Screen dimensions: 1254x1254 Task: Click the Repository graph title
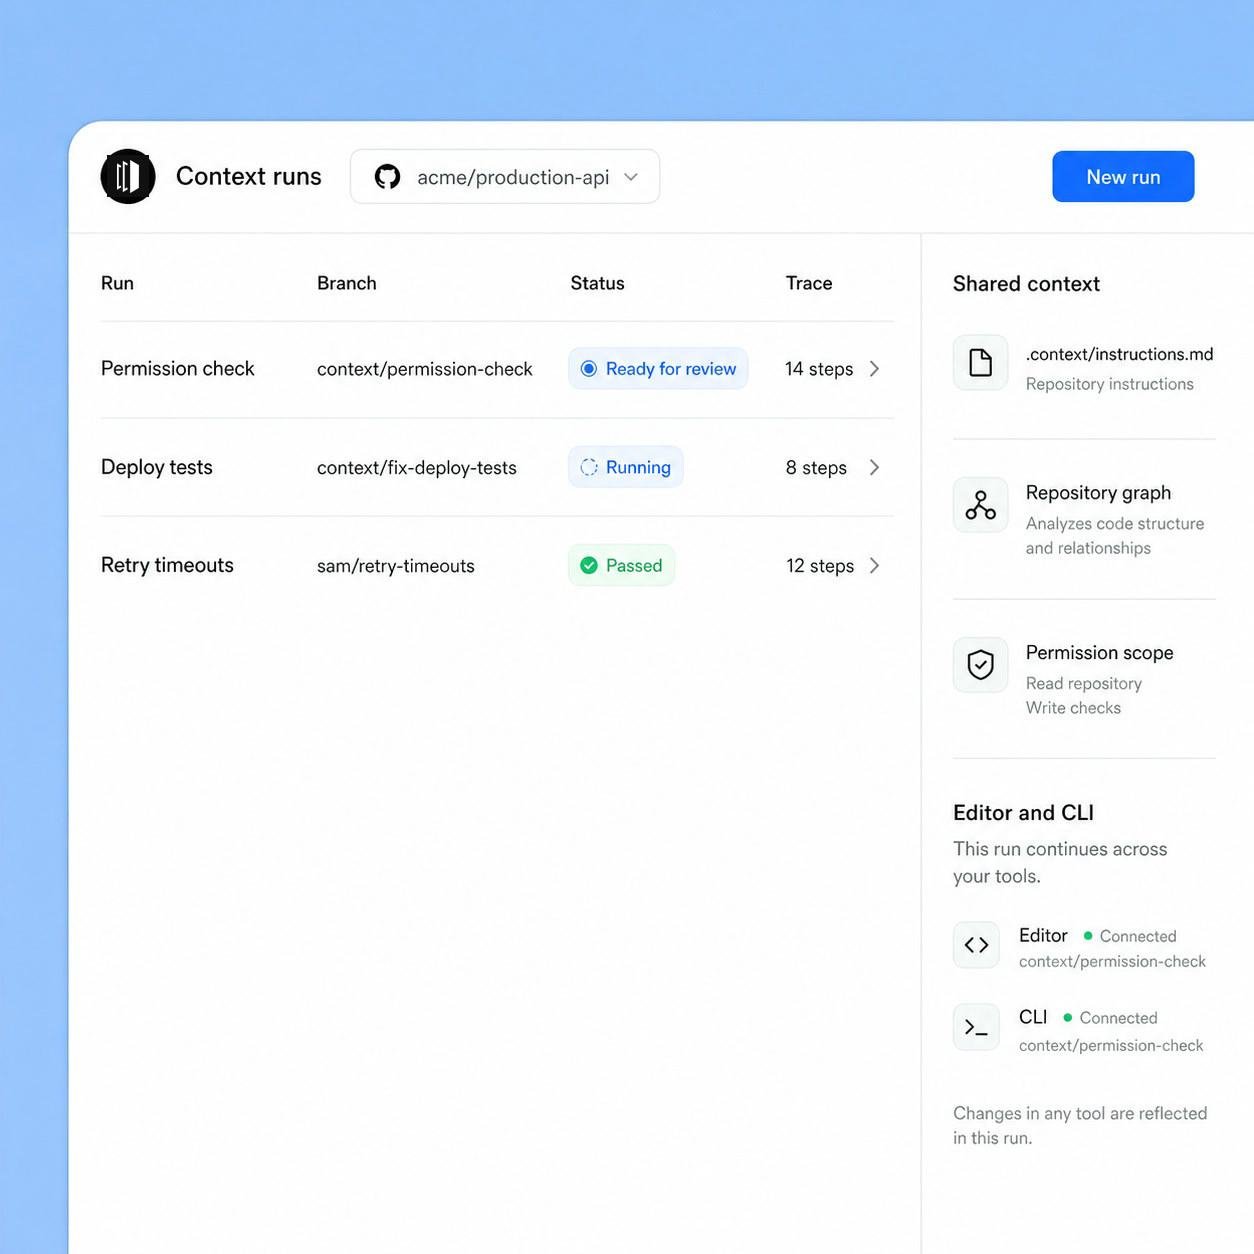(1098, 493)
